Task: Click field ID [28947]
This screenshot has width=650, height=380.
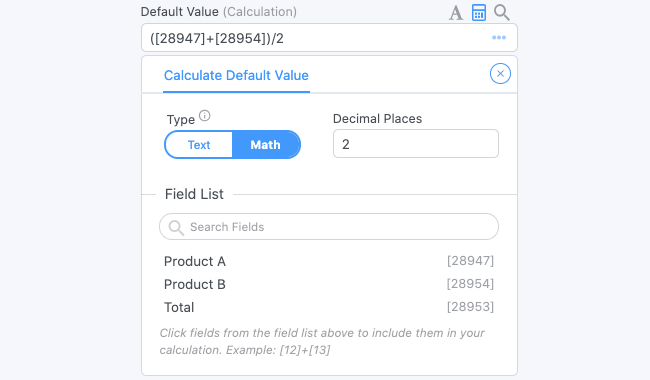Action: tap(470, 261)
